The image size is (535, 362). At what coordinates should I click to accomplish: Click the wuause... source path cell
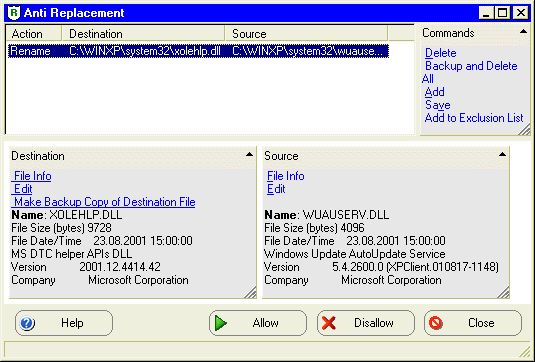[x=307, y=51]
